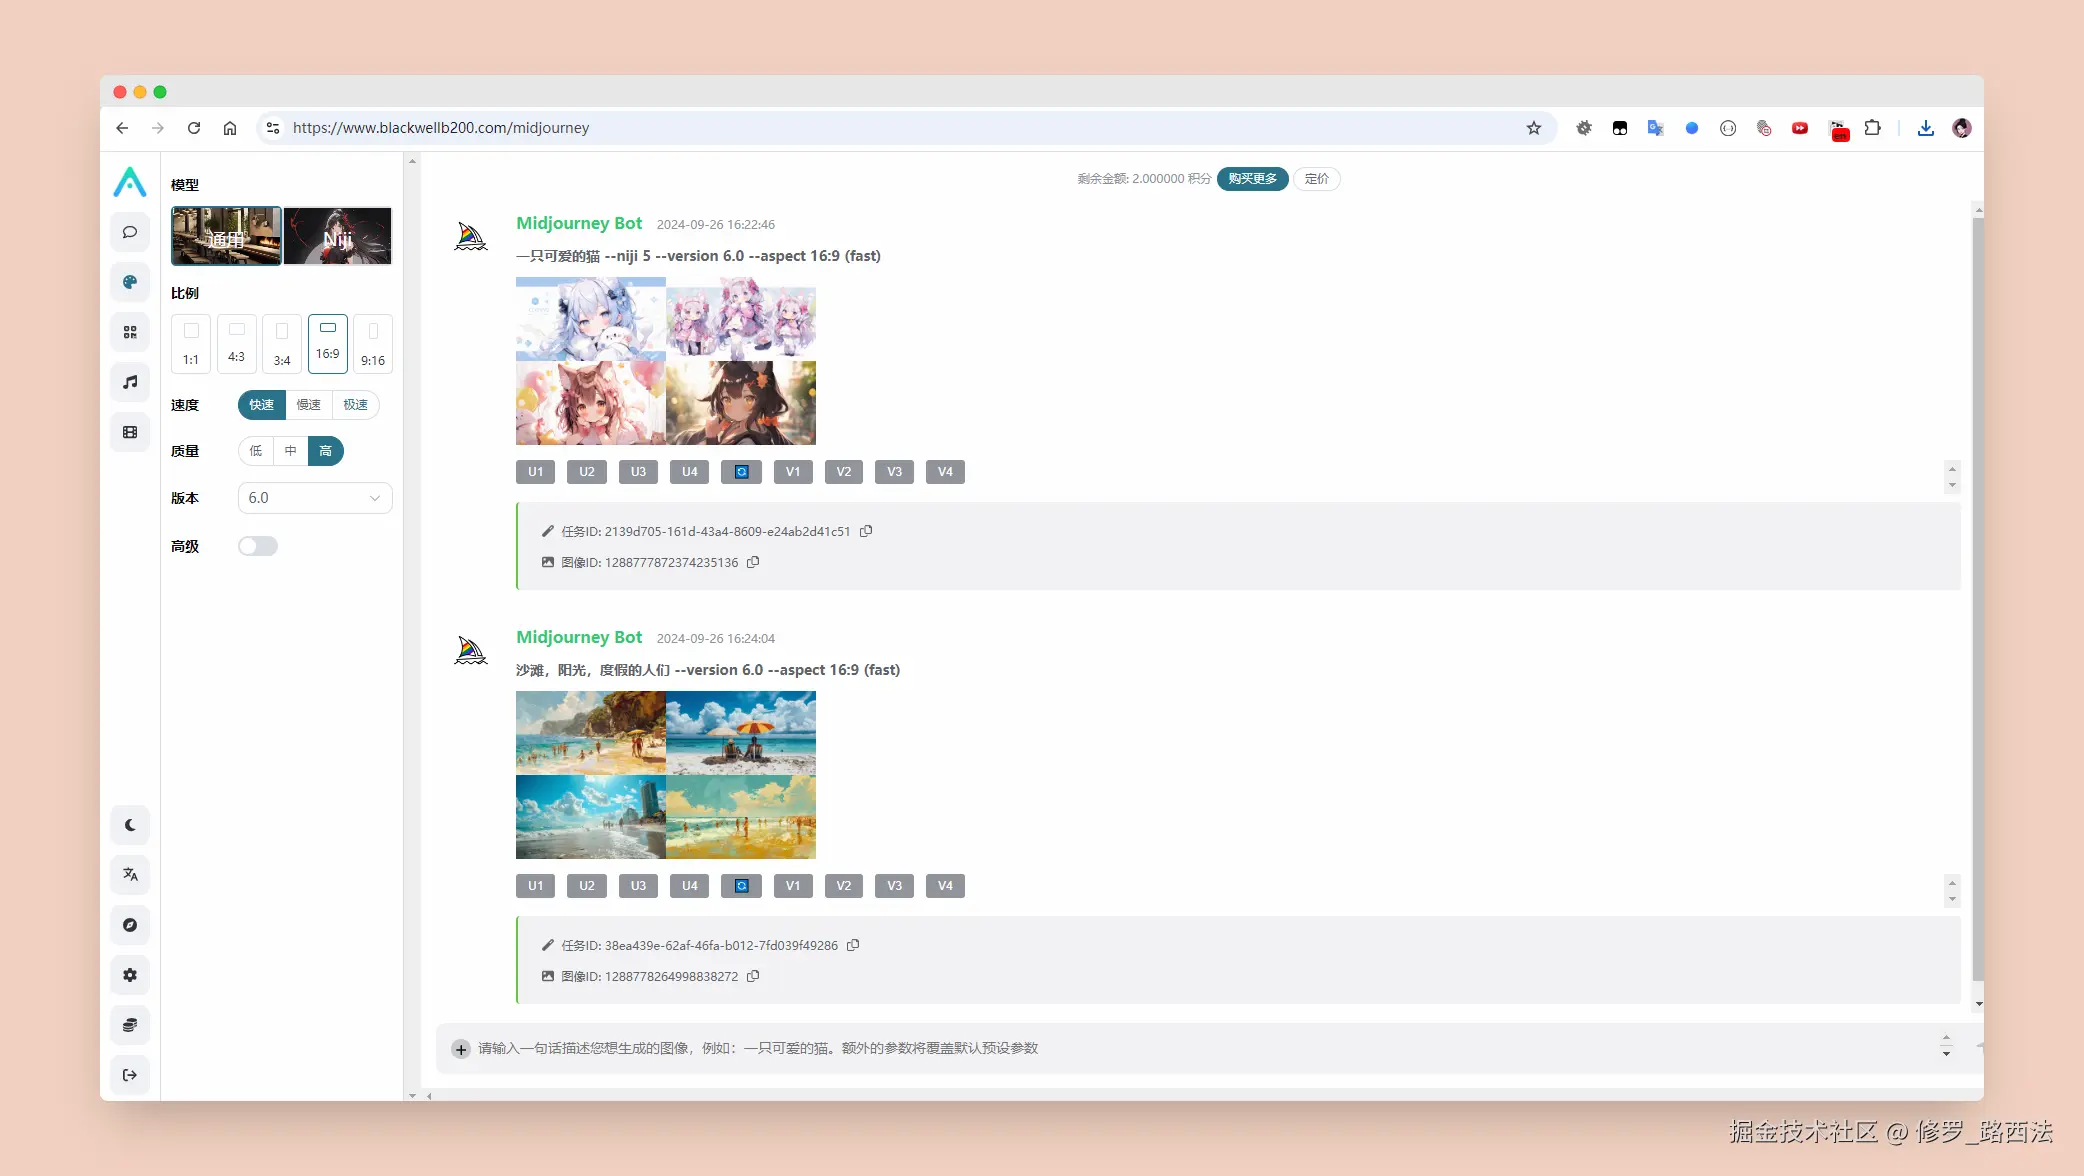The width and height of the screenshot is (2084, 1176).
Task: Expand the 版本 6.0 version dropdown
Action: [x=315, y=498]
